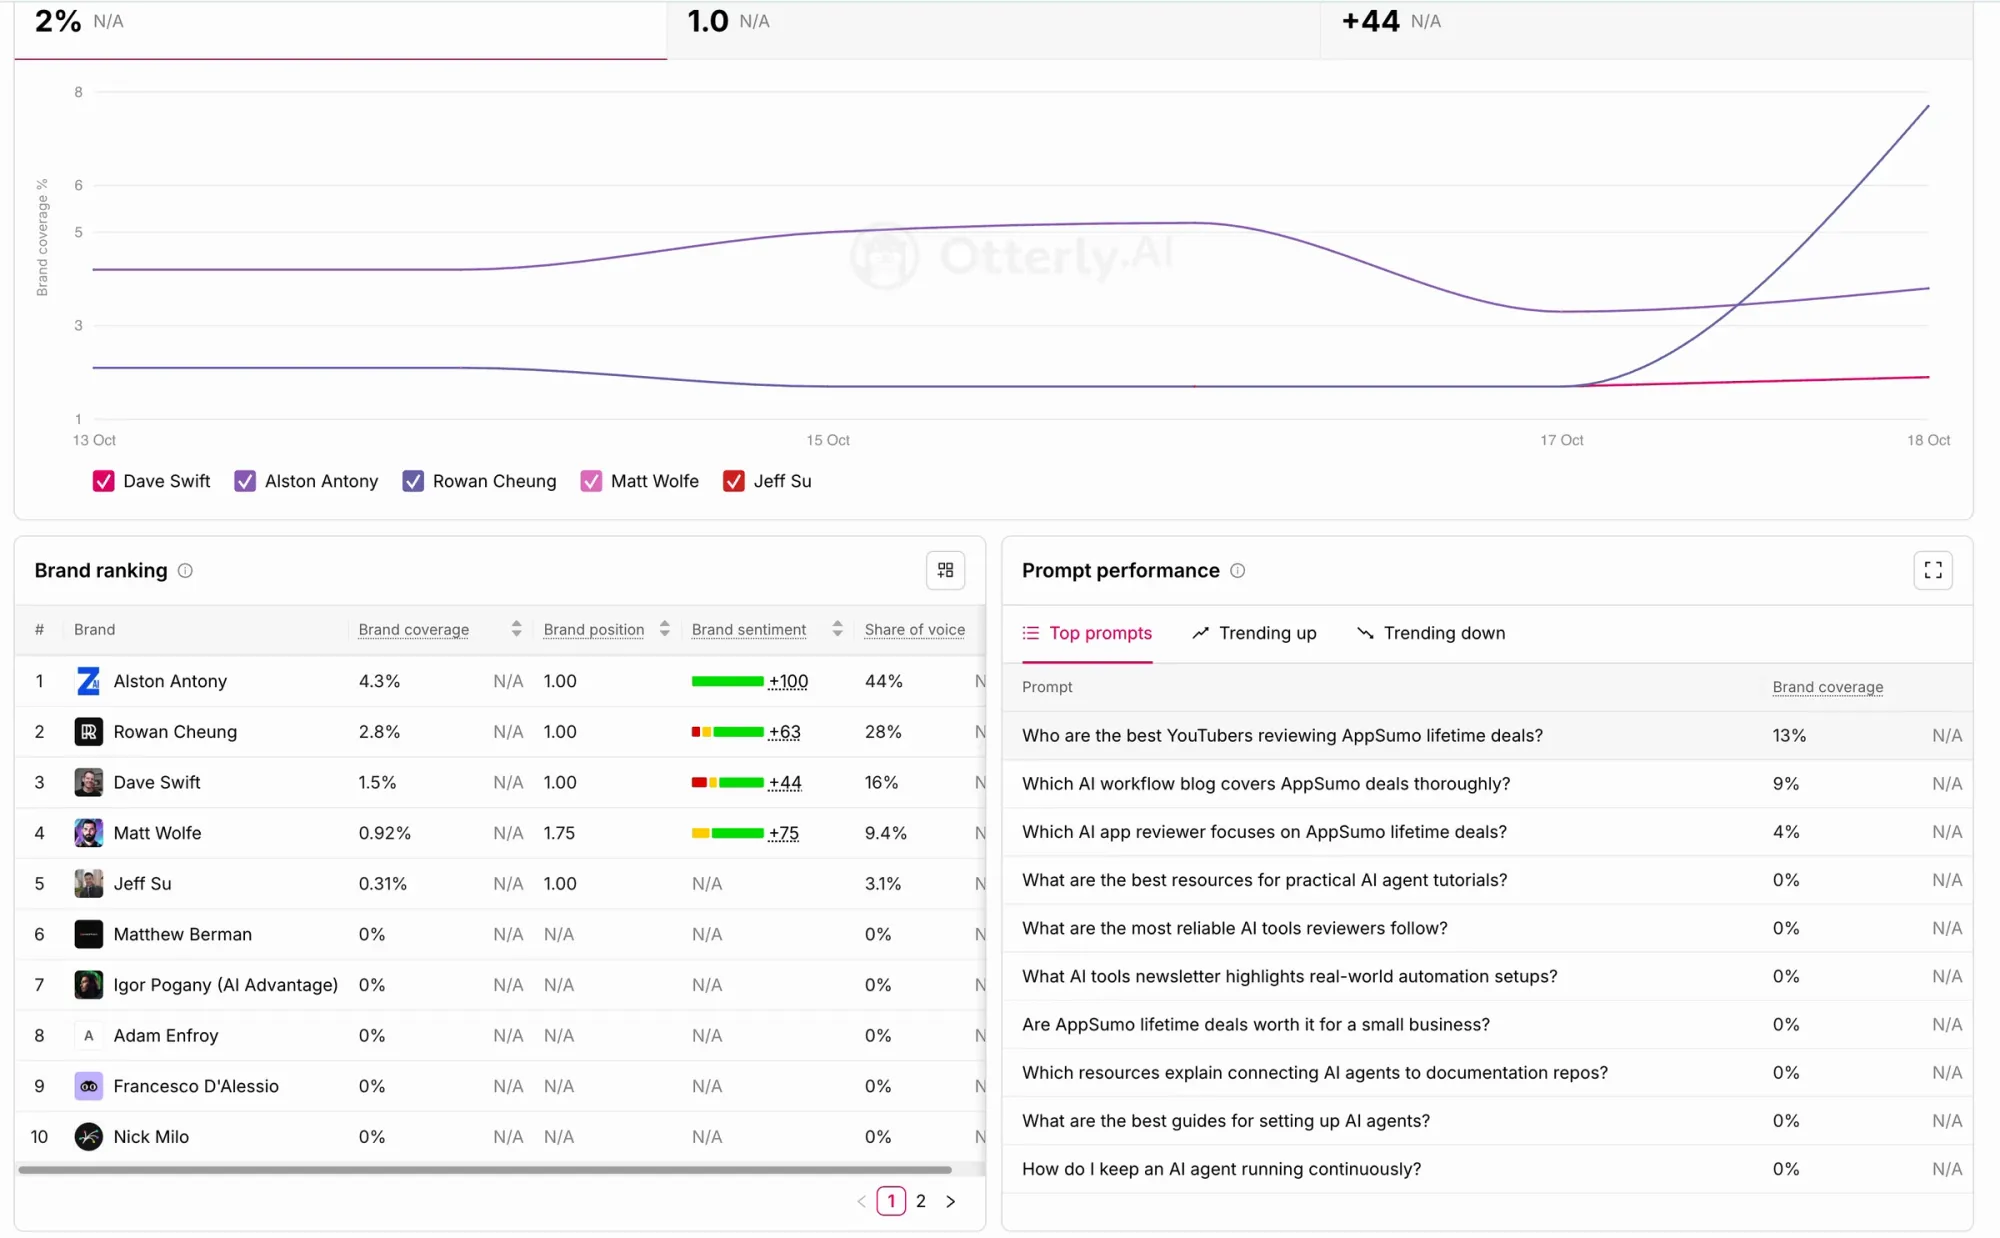The image size is (2000, 1238).
Task: Expand Prompt performance to fullscreen
Action: pos(1932,570)
